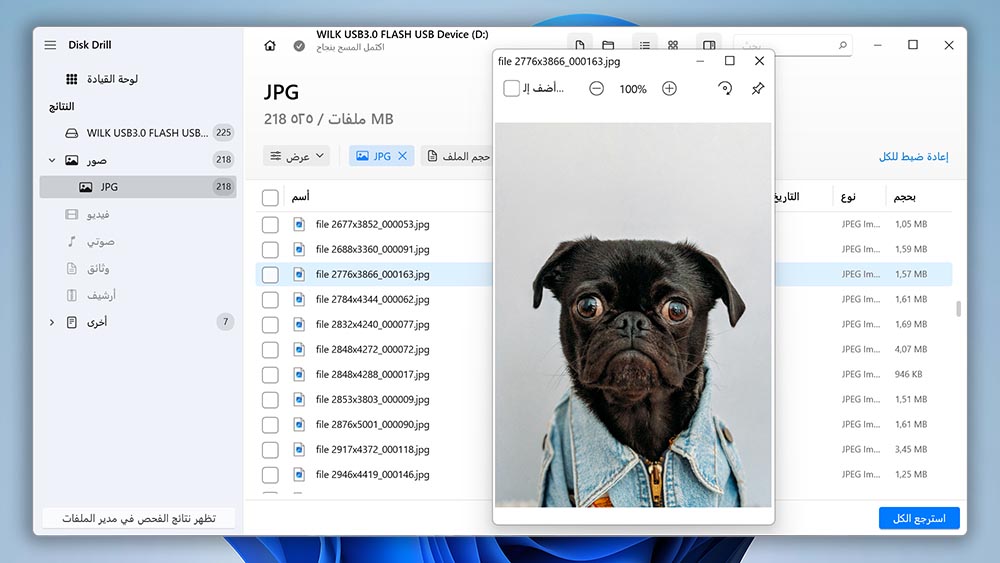
Task: Click the file icon of 2677x3852_000053.jpg
Action: tap(299, 224)
